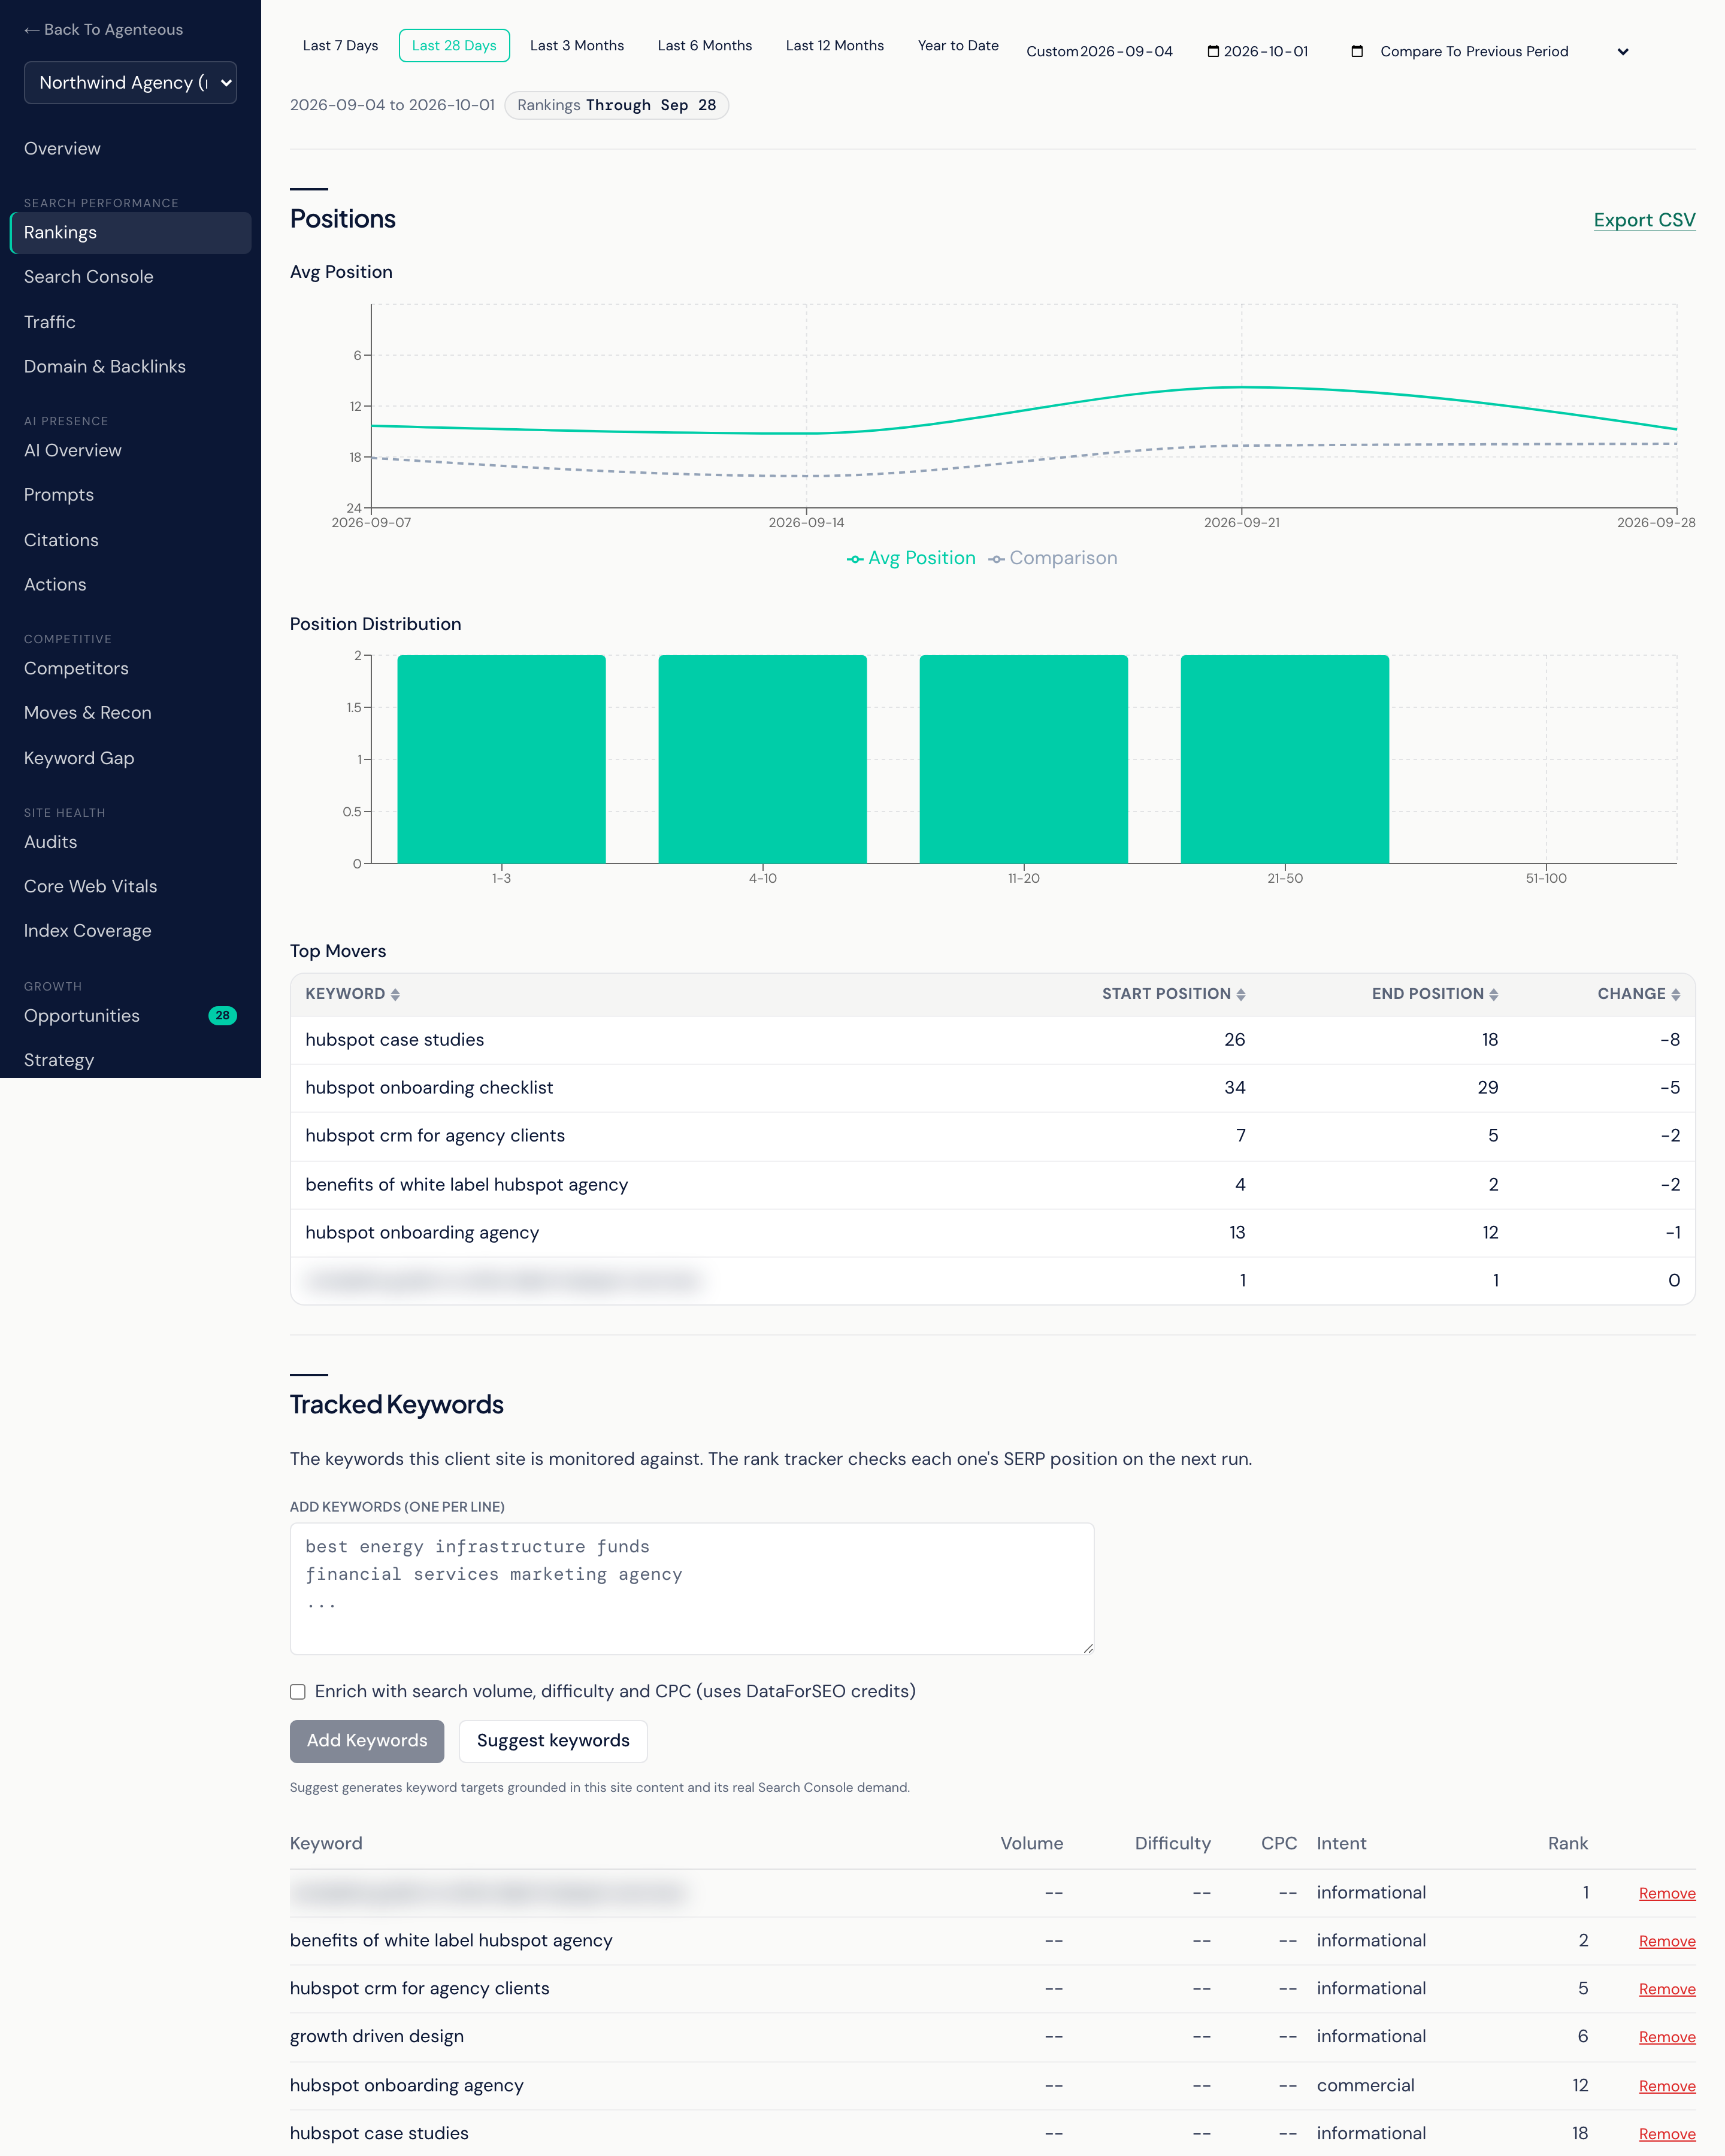Toggle Comparison legend series

pyautogui.click(x=1053, y=558)
